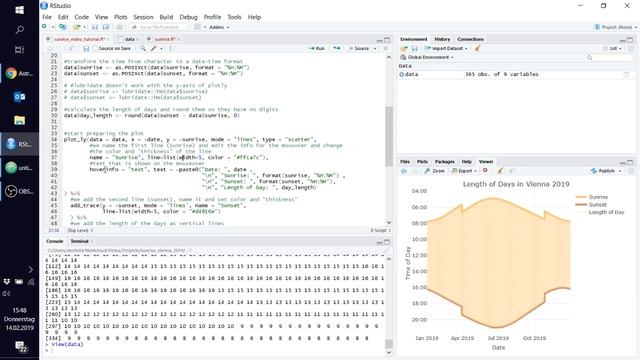Click the Go to file/function field

click(x=158, y=27)
